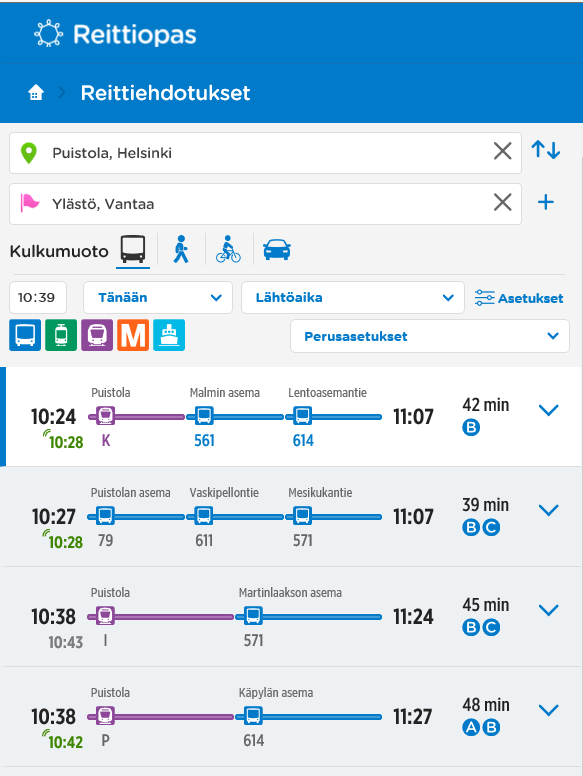
Task: Toggle the orange metro transport filter
Action: click(x=133, y=335)
